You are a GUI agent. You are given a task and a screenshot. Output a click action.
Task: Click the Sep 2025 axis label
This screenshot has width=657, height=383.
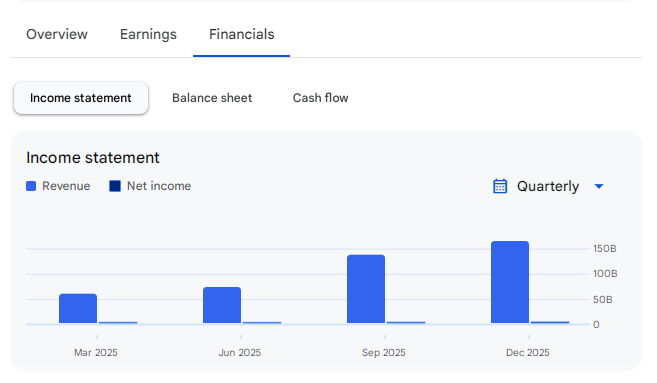pos(384,352)
